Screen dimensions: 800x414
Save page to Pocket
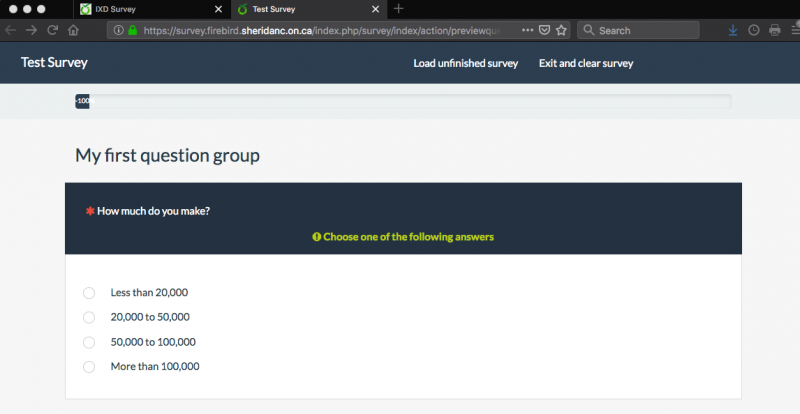tap(544, 30)
